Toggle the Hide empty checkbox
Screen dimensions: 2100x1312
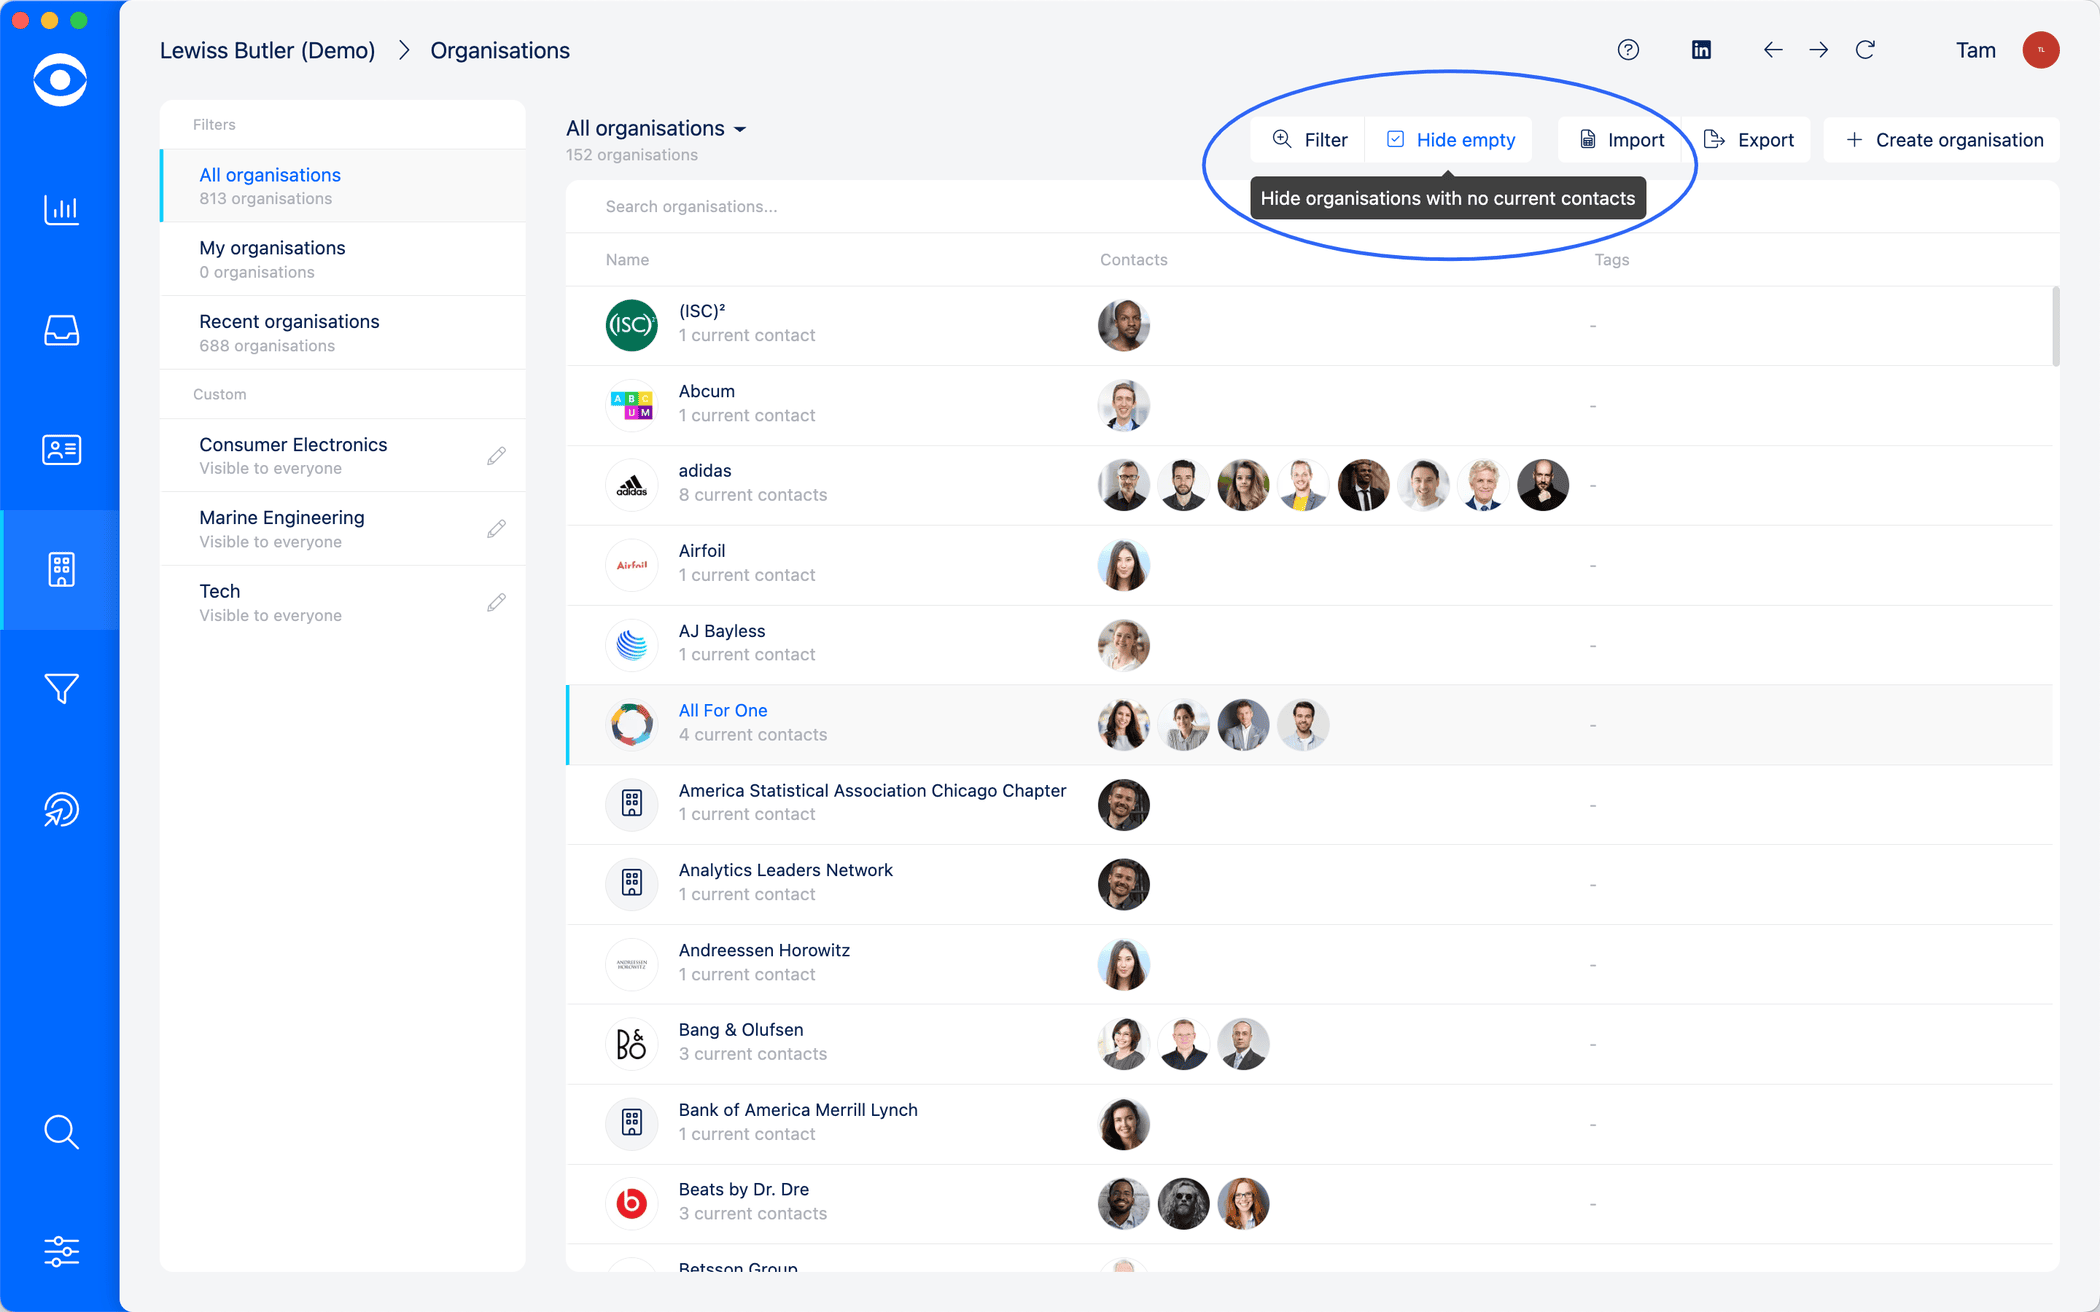tap(1396, 140)
